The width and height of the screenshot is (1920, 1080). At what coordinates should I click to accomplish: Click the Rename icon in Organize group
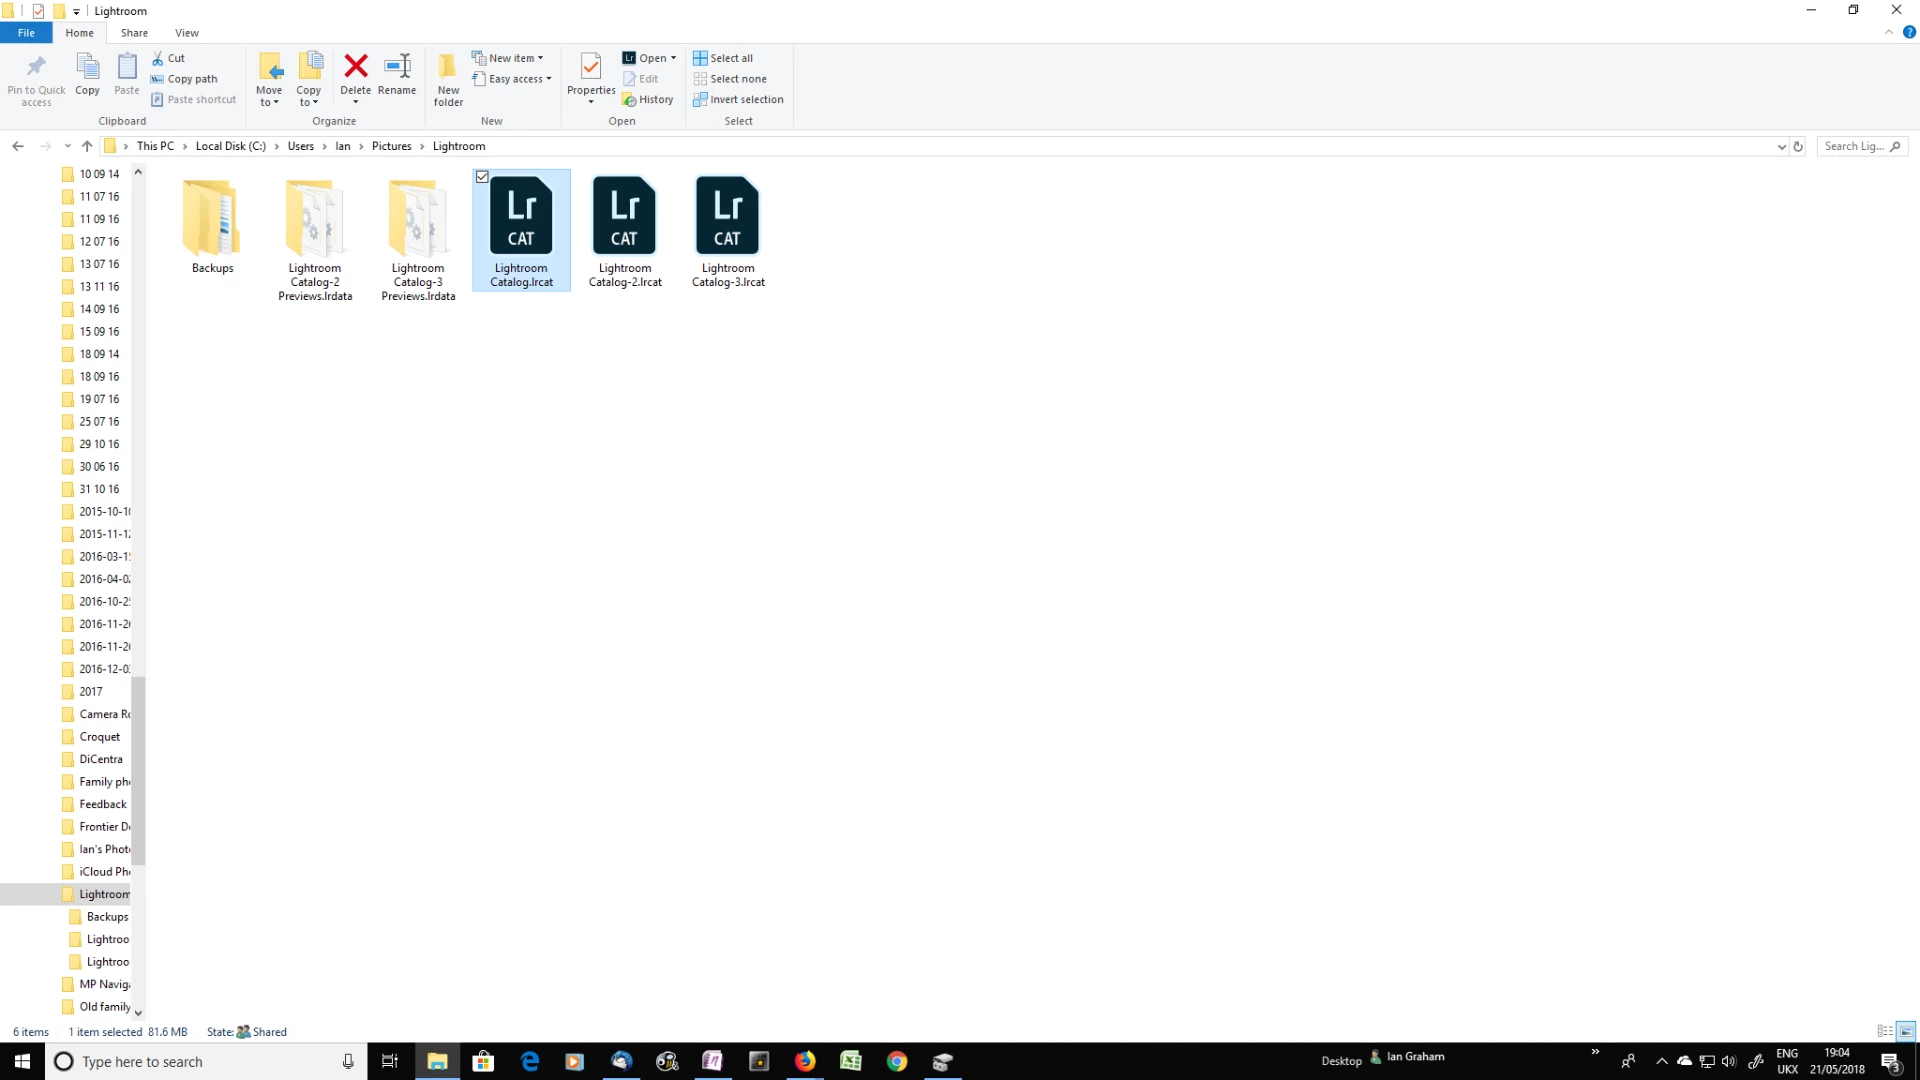pyautogui.click(x=397, y=67)
